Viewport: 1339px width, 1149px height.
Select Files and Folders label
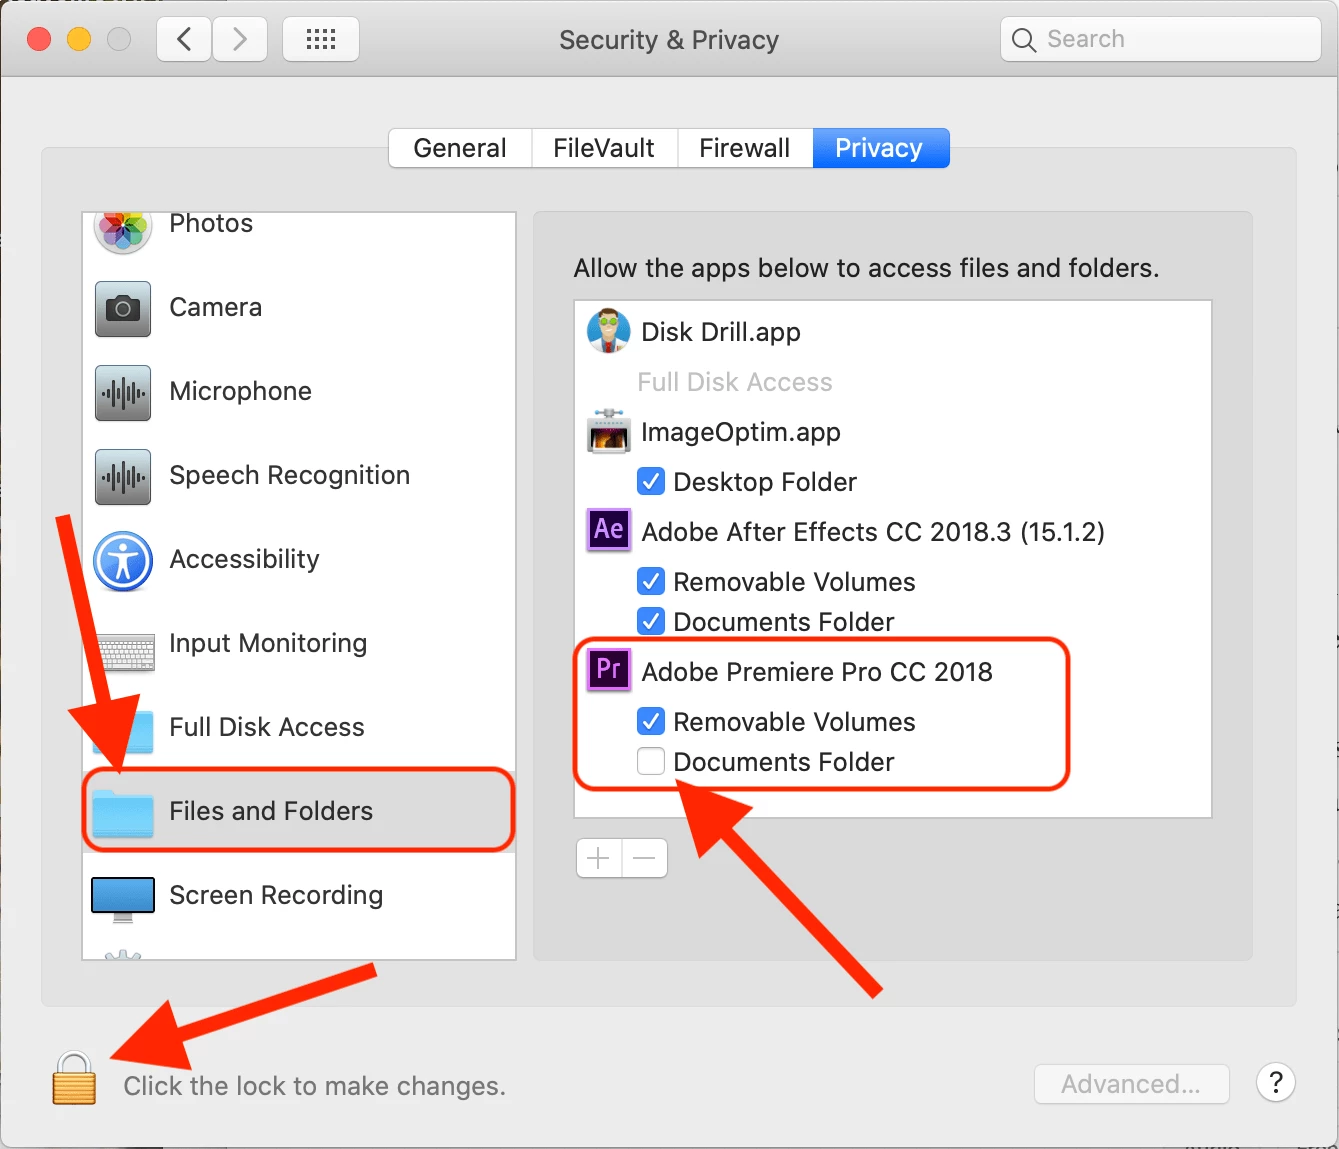(271, 811)
